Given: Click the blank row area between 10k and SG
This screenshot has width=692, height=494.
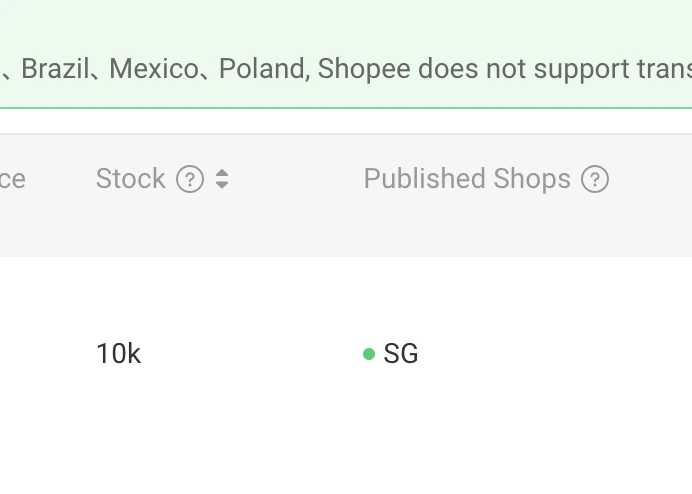Looking at the screenshot, I should [x=250, y=353].
